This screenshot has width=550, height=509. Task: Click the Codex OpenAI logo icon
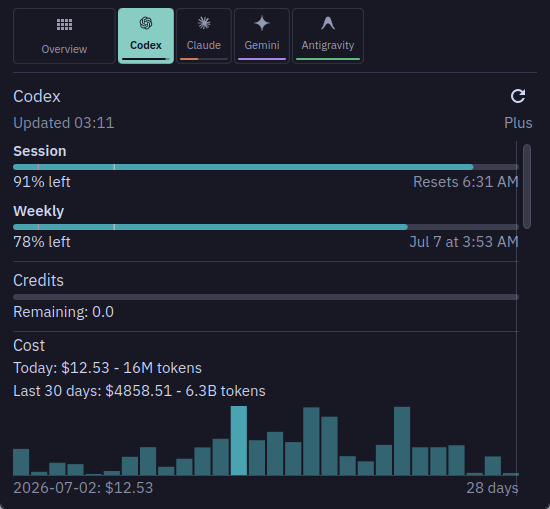(146, 23)
